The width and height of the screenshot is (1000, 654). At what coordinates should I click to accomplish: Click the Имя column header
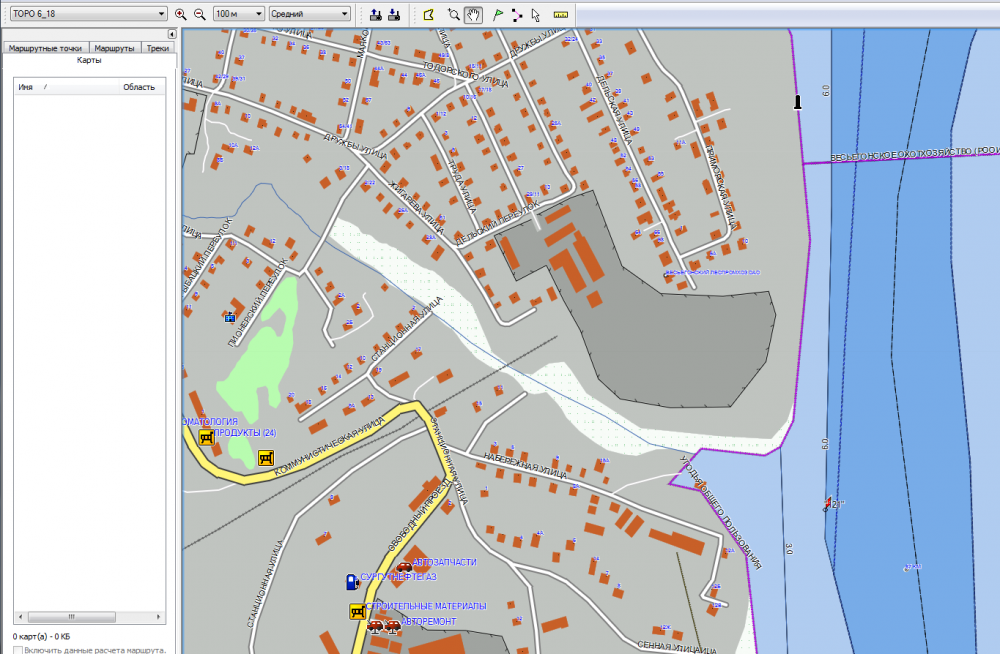tap(26, 87)
